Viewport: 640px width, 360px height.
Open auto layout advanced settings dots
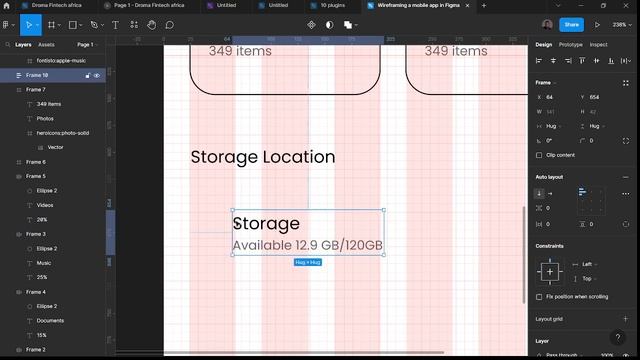625,194
